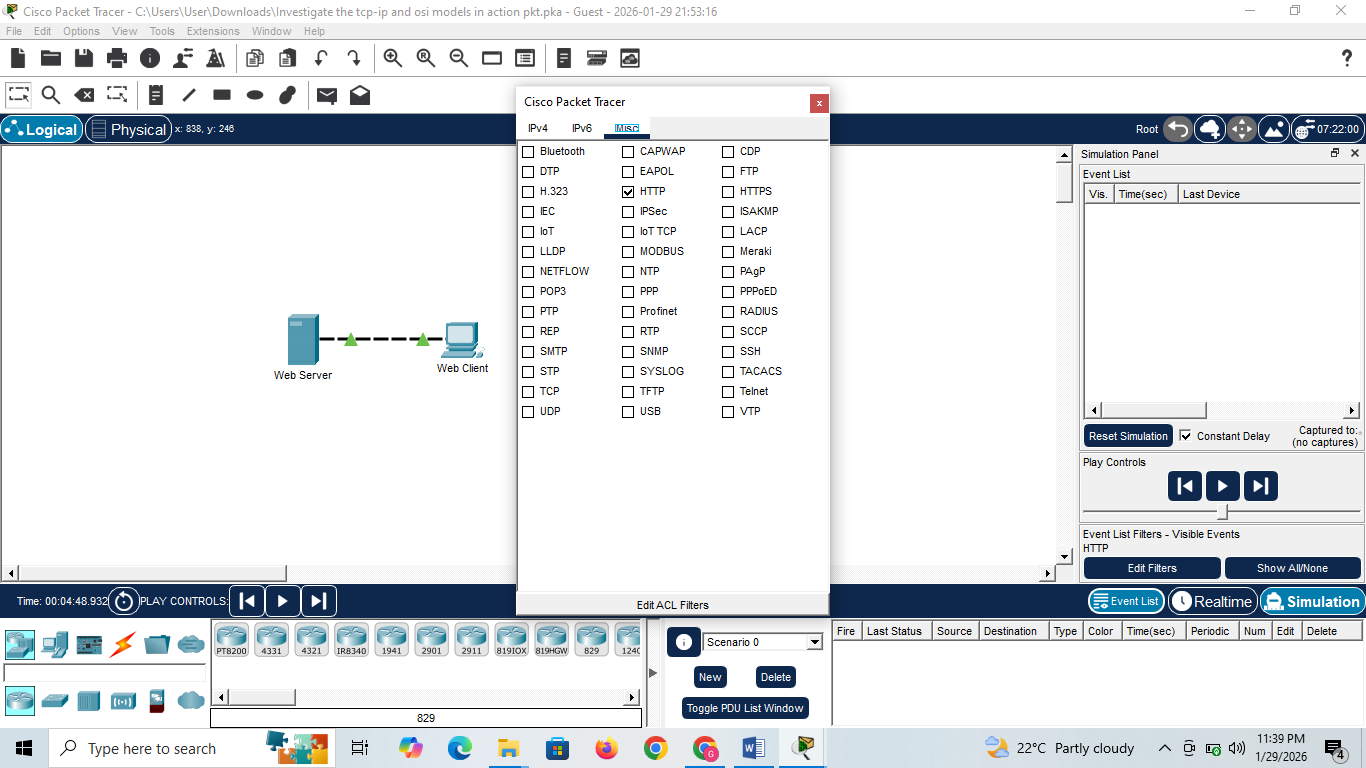Toggle the Constant Delay checkbox
The image size is (1366, 768).
[1186, 436]
